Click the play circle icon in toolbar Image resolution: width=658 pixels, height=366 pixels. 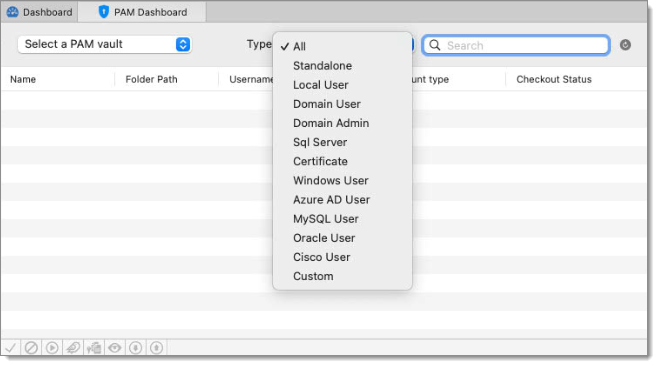tap(52, 348)
